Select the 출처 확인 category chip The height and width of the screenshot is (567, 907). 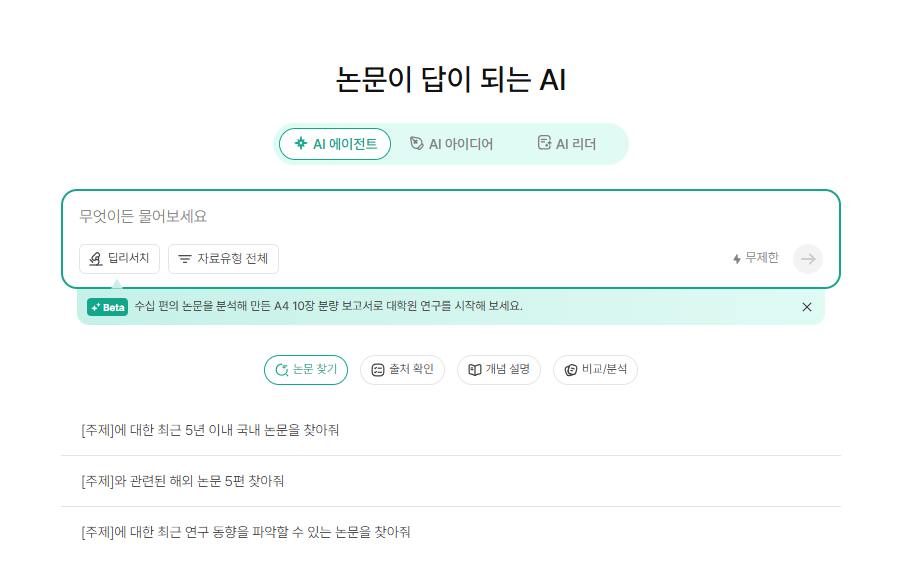point(403,370)
